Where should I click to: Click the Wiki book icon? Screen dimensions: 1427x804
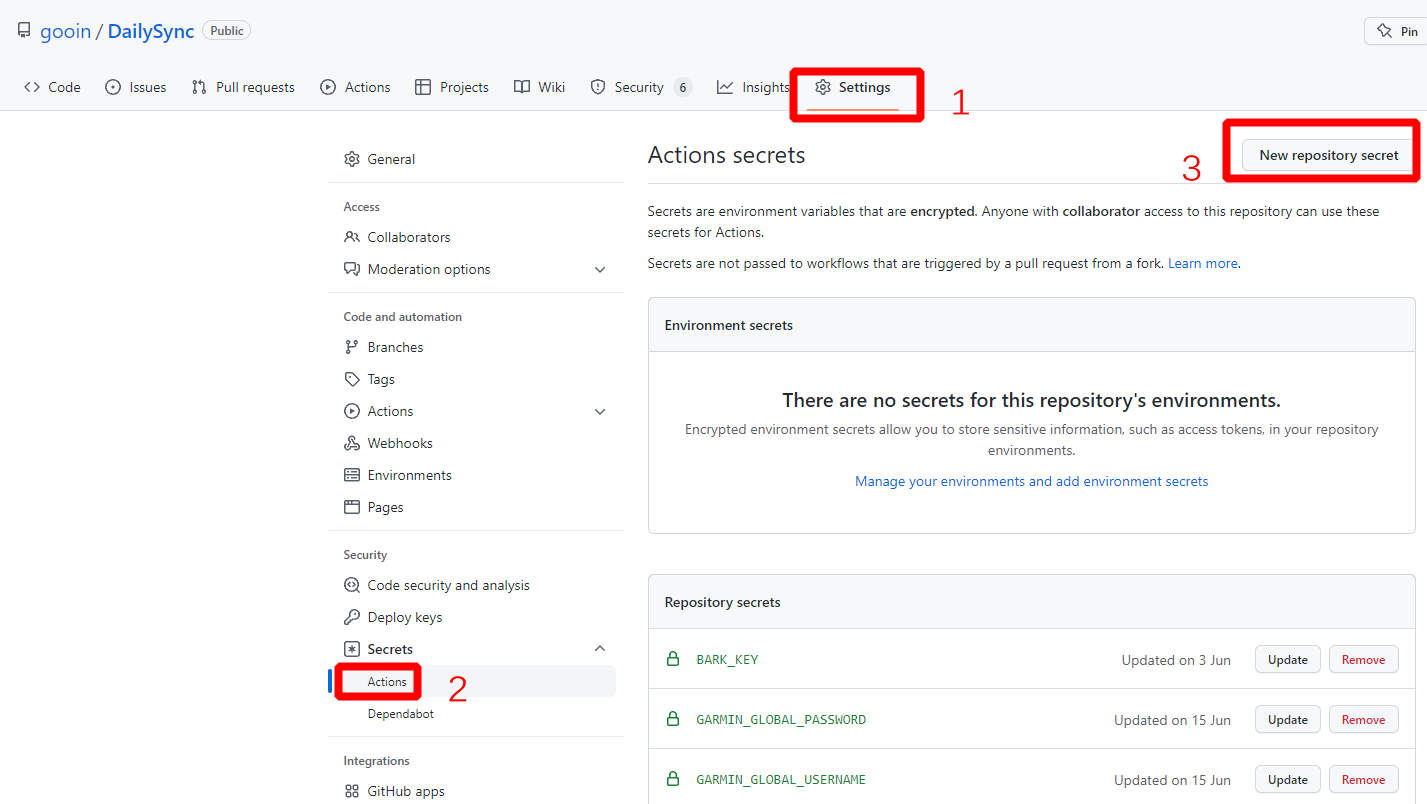click(522, 87)
